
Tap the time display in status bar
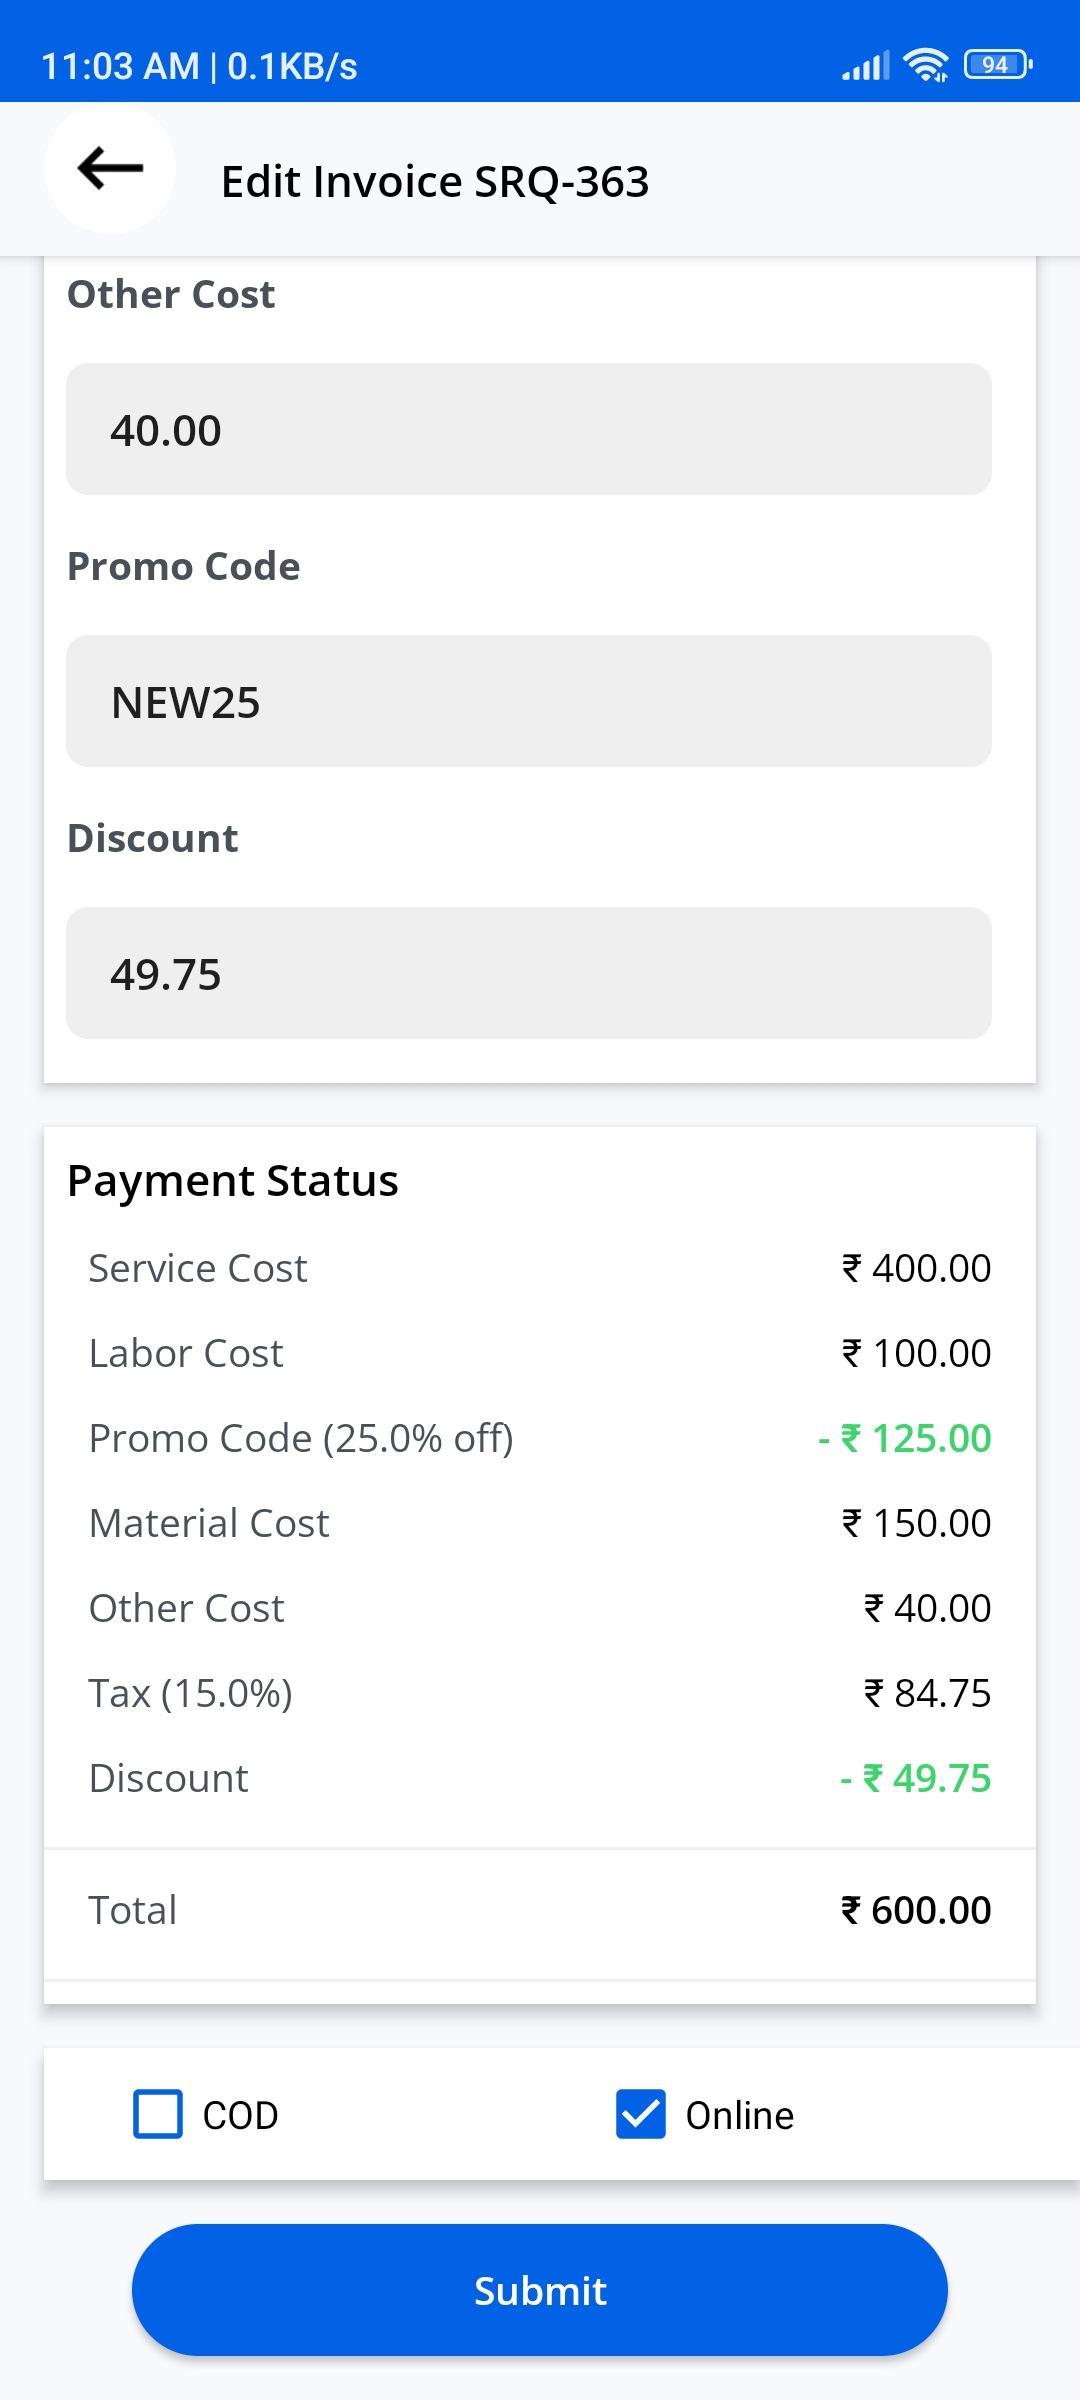coord(119,66)
